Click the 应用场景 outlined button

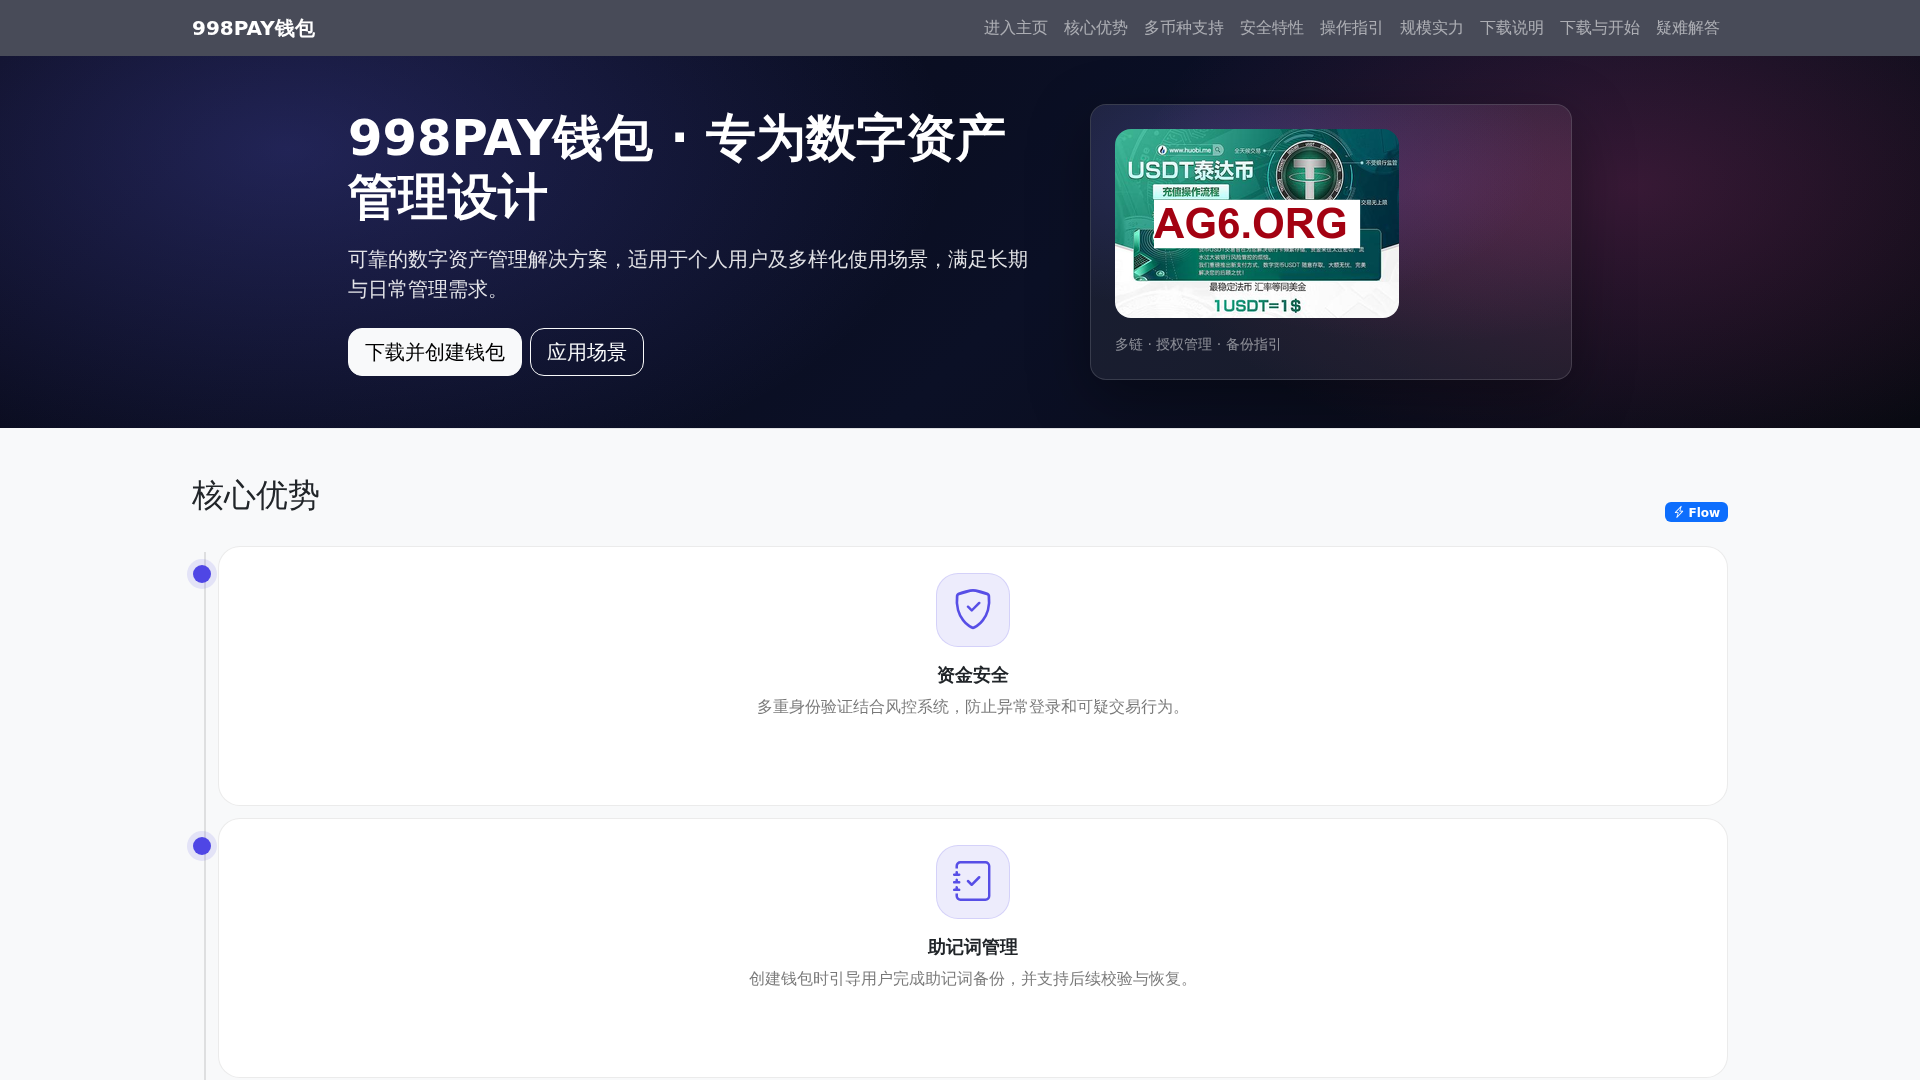click(x=587, y=352)
